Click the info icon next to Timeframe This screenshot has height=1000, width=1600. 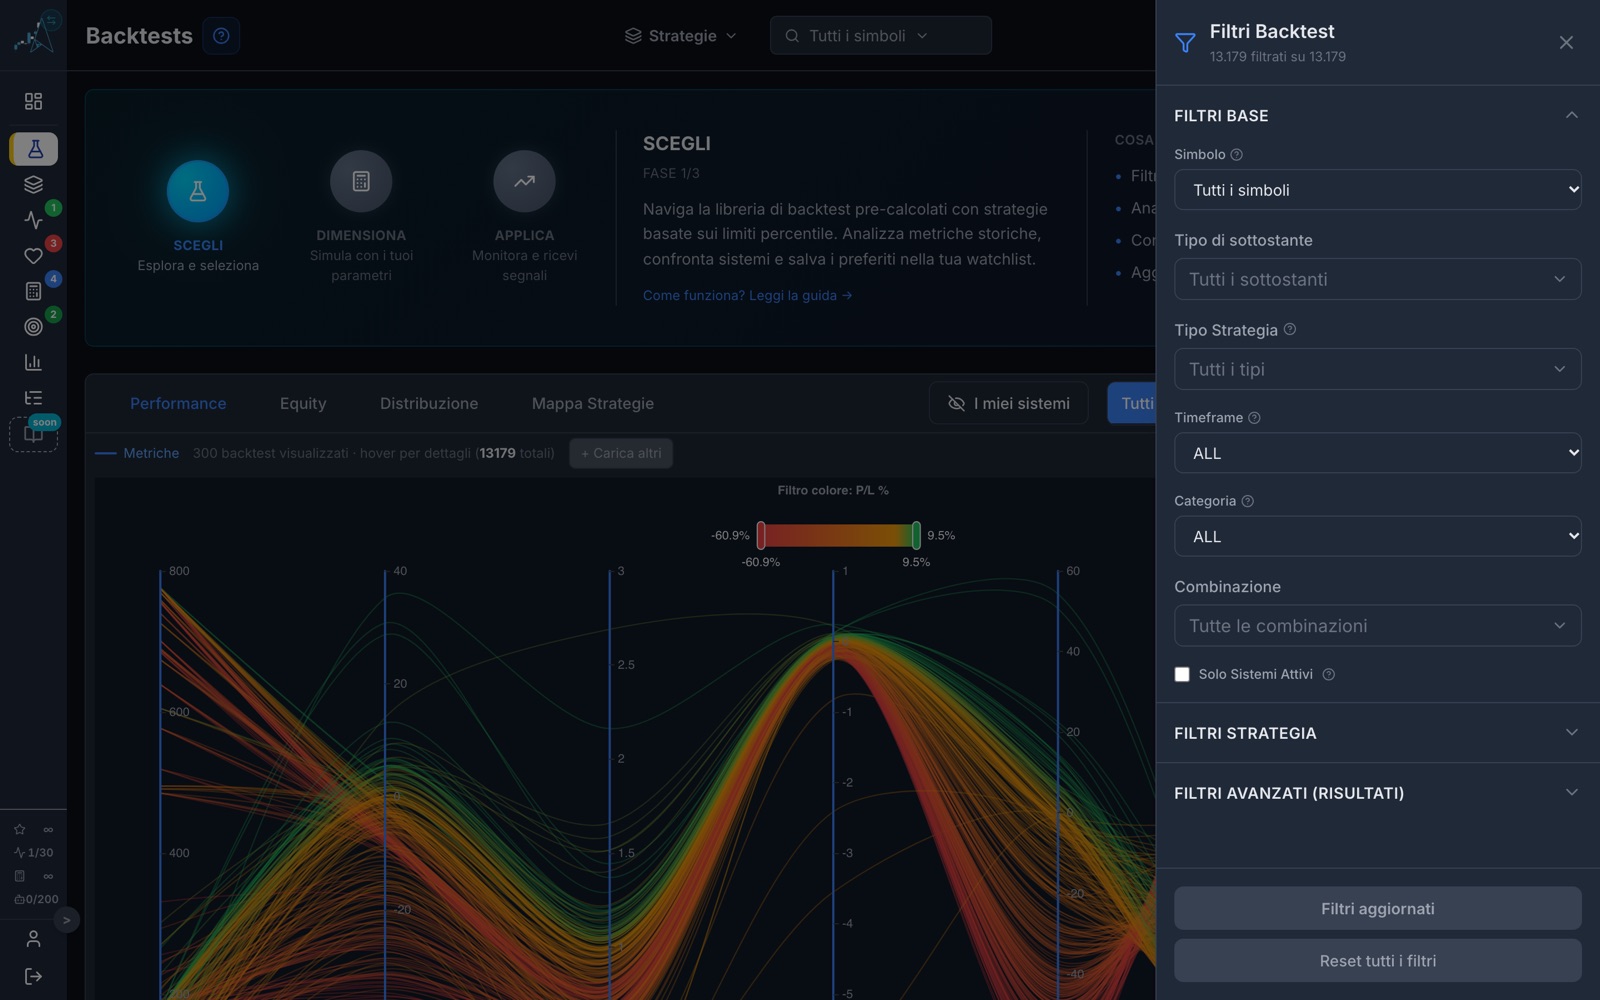point(1254,417)
